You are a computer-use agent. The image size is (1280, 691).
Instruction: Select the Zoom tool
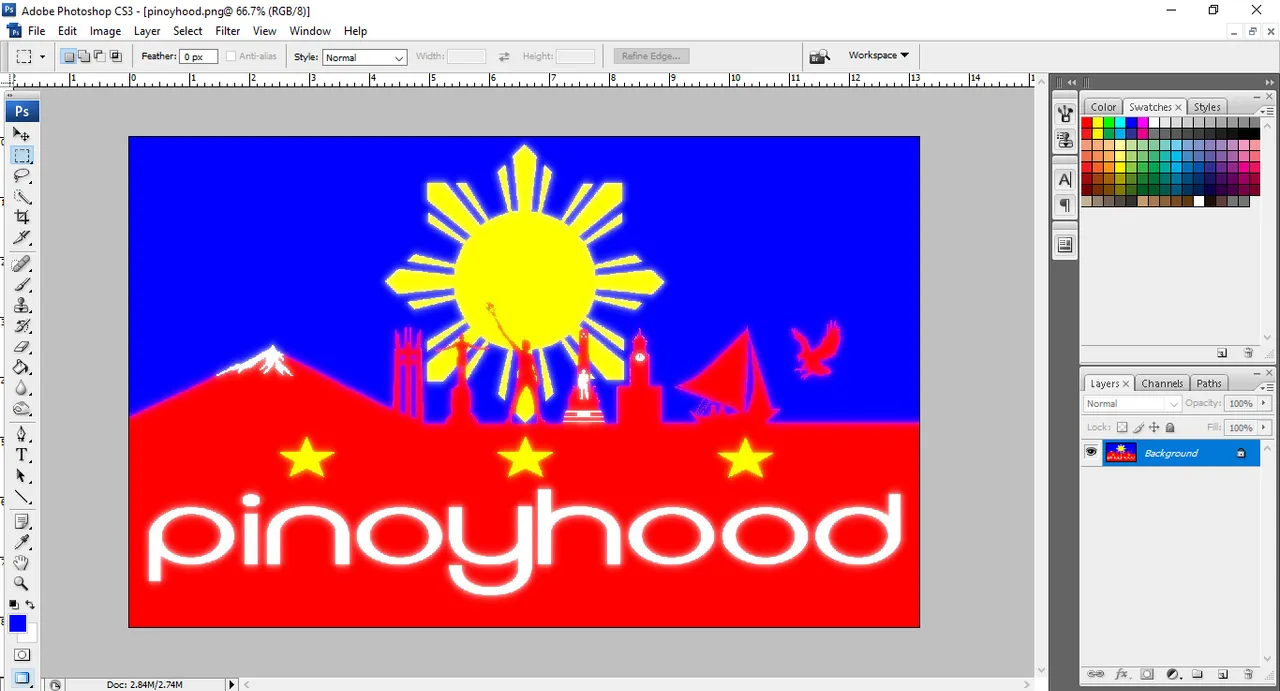[x=21, y=584]
